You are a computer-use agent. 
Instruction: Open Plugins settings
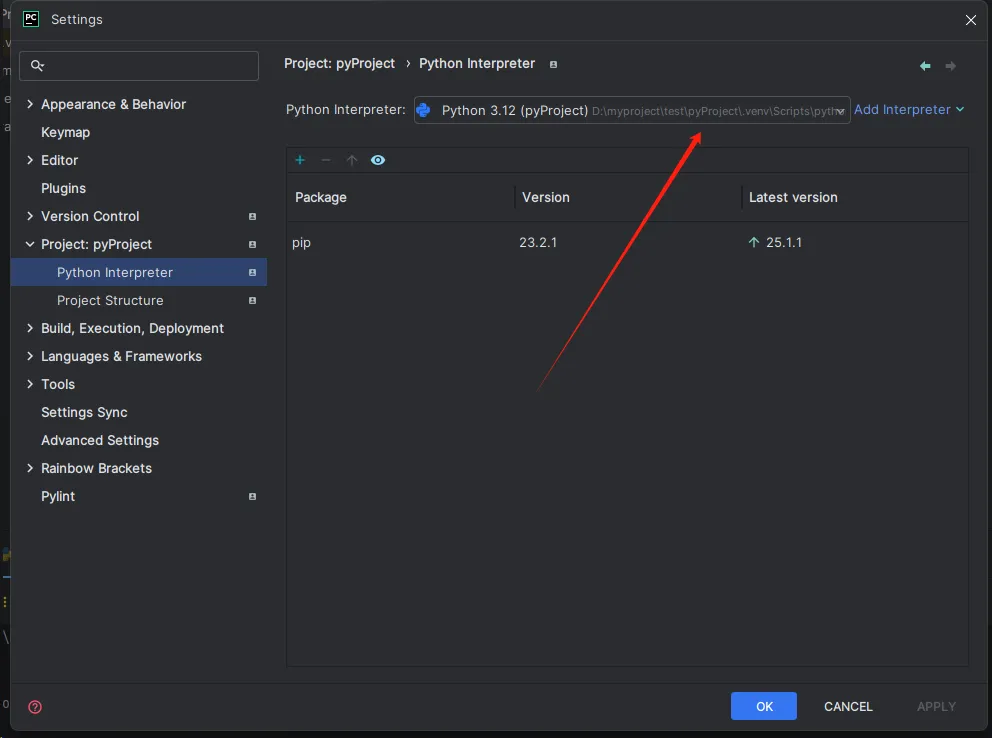coord(63,188)
